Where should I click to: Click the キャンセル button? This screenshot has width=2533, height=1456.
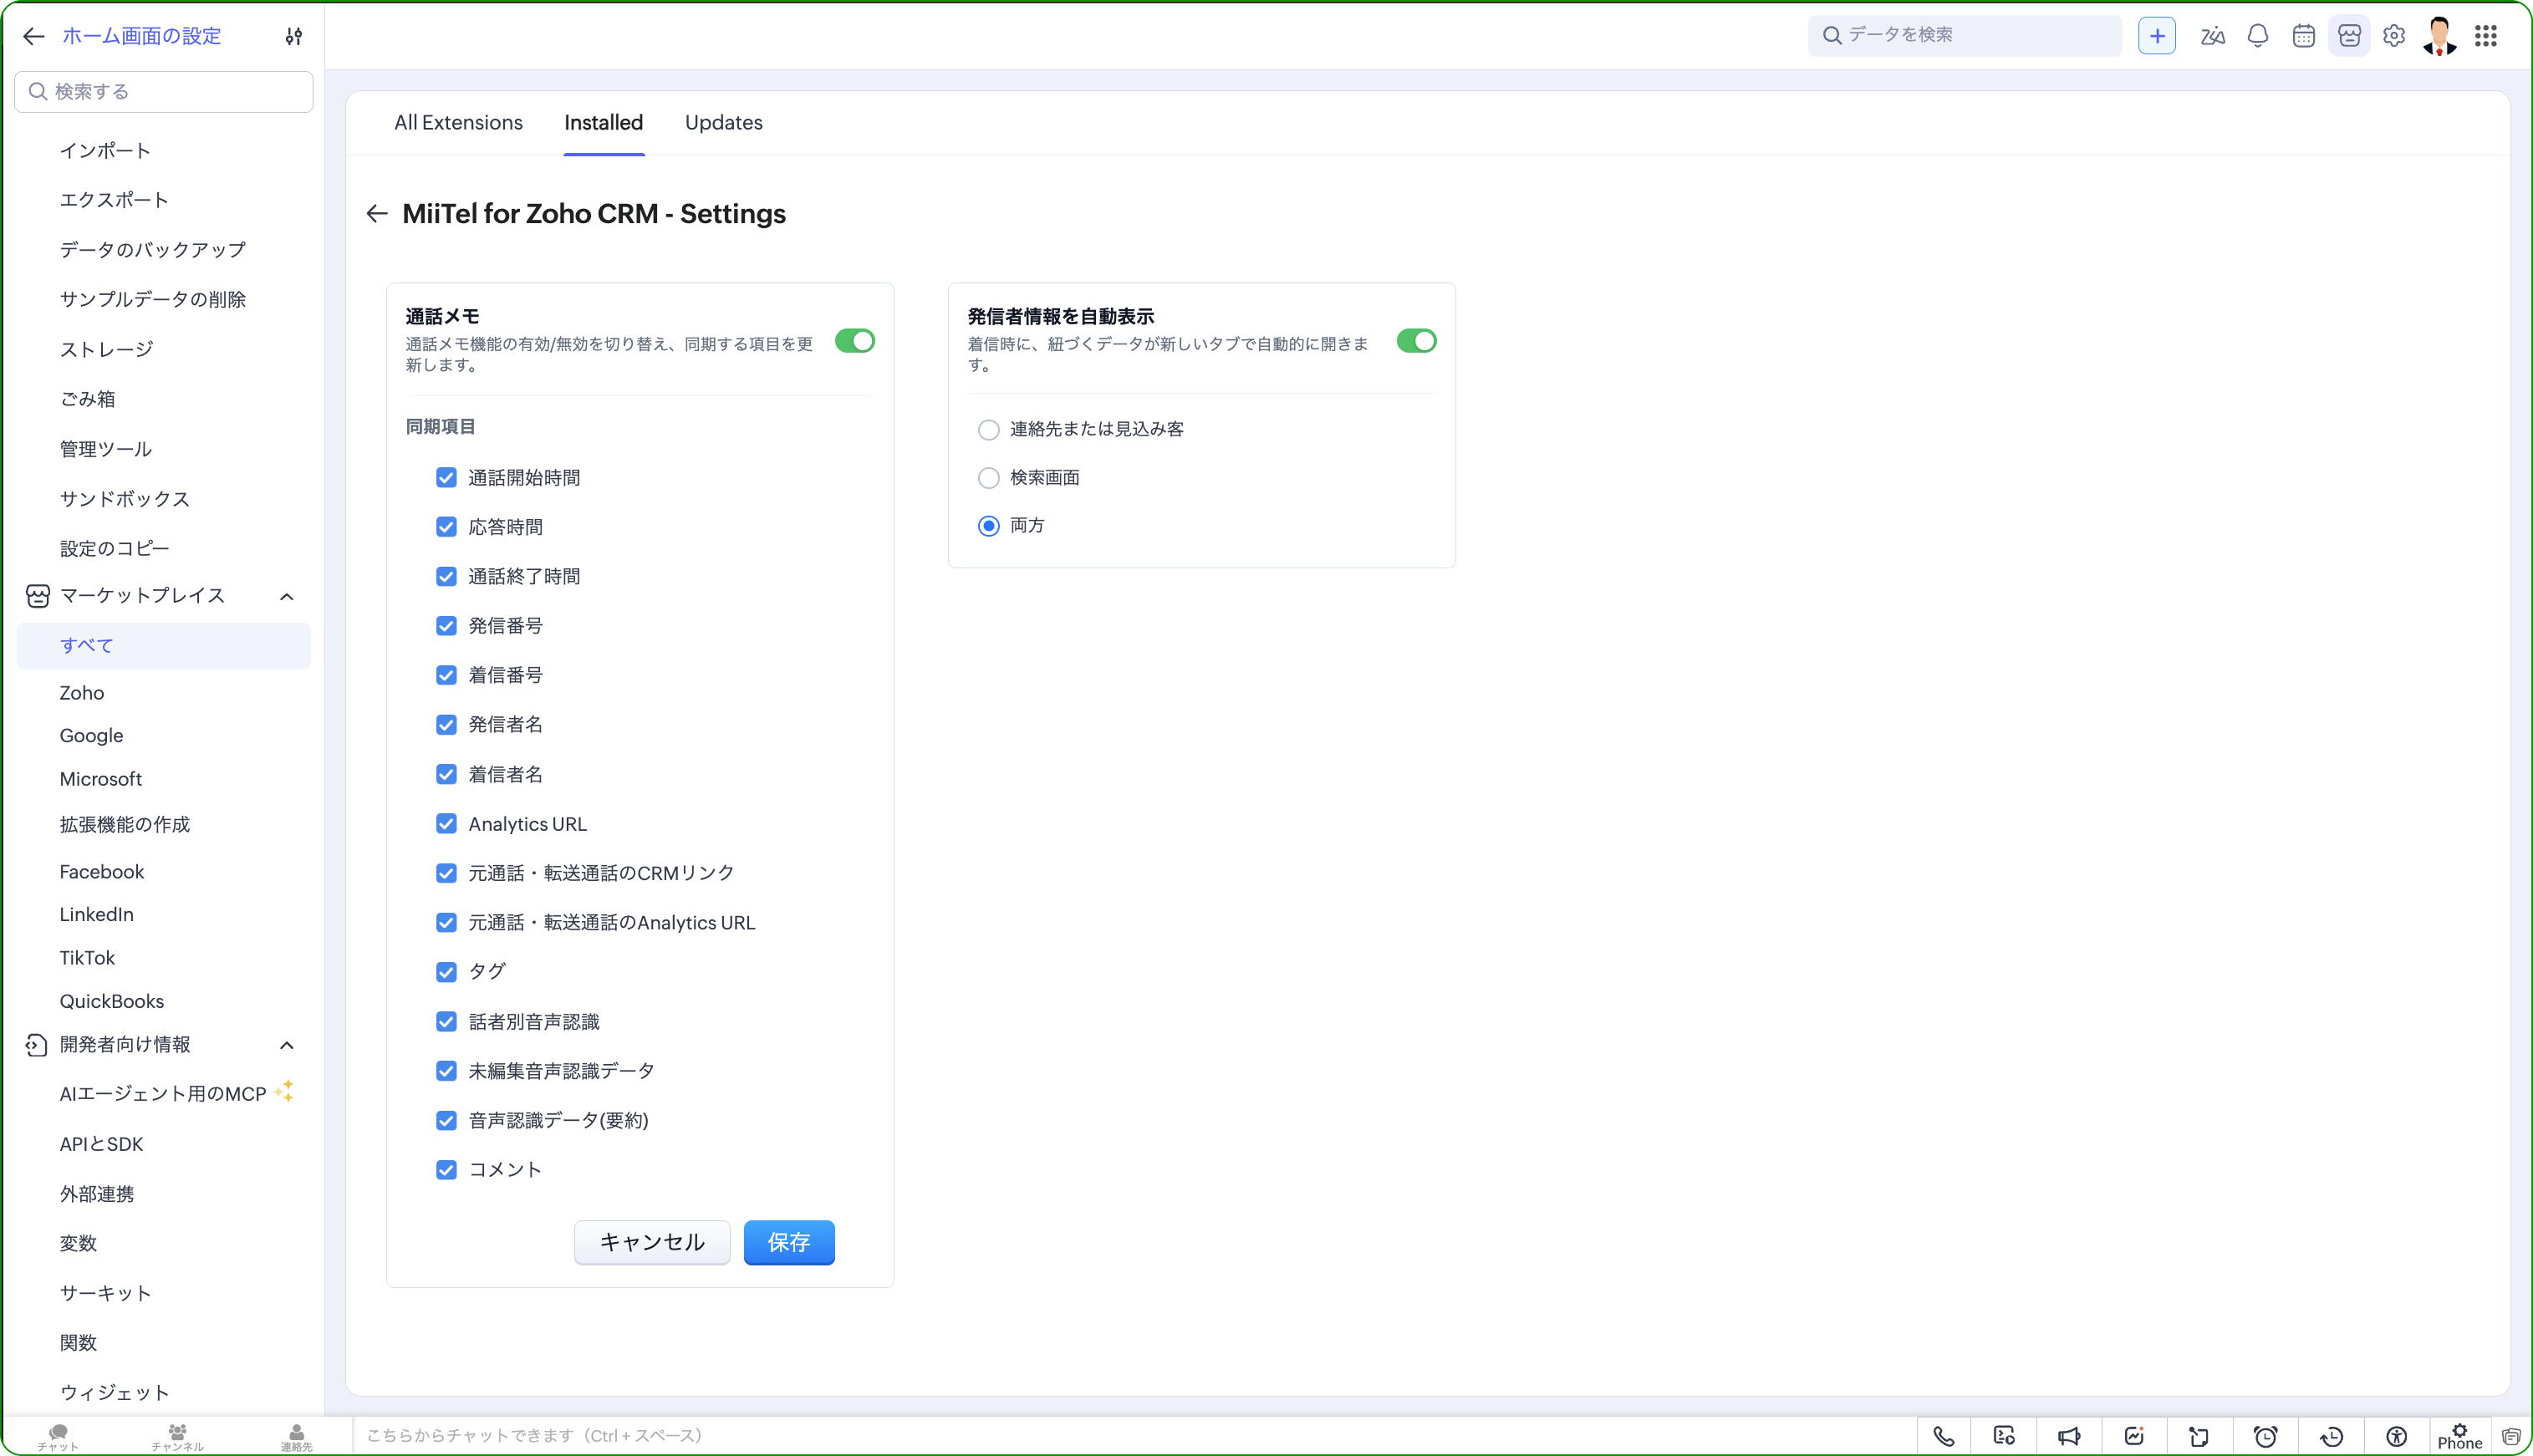652,1242
